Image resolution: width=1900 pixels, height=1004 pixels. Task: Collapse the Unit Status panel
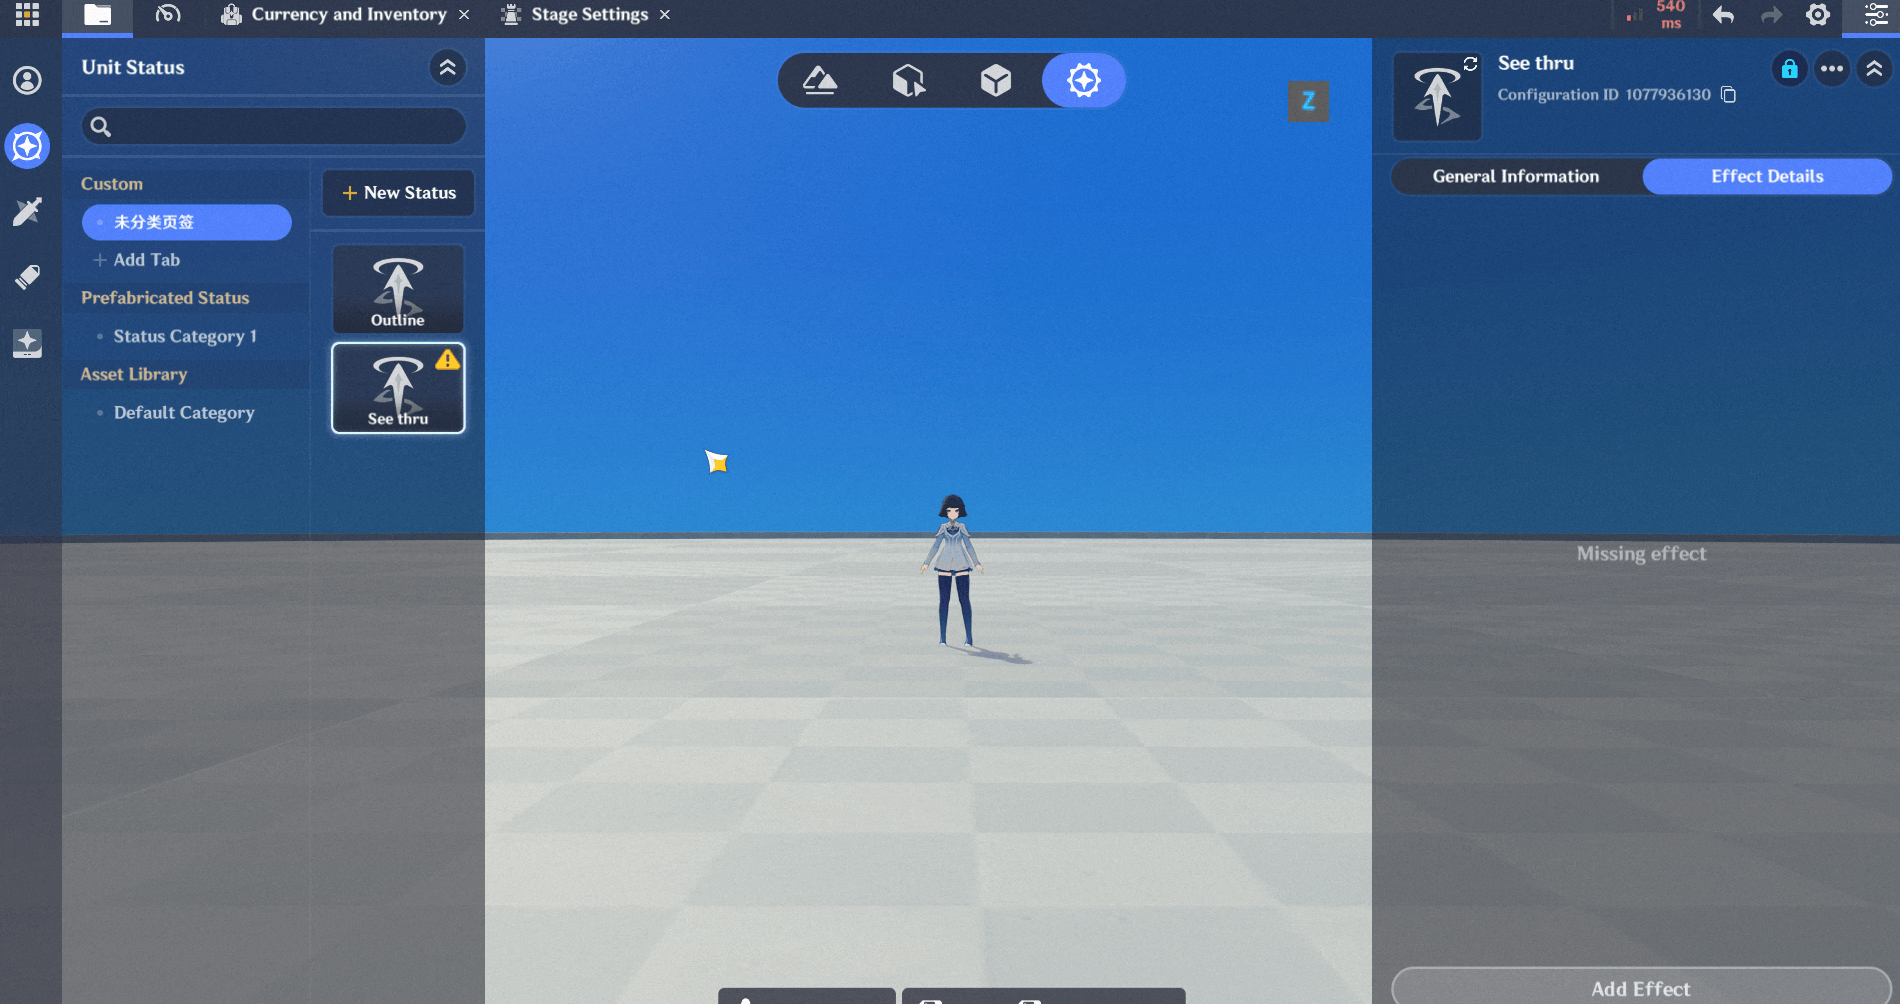447,67
